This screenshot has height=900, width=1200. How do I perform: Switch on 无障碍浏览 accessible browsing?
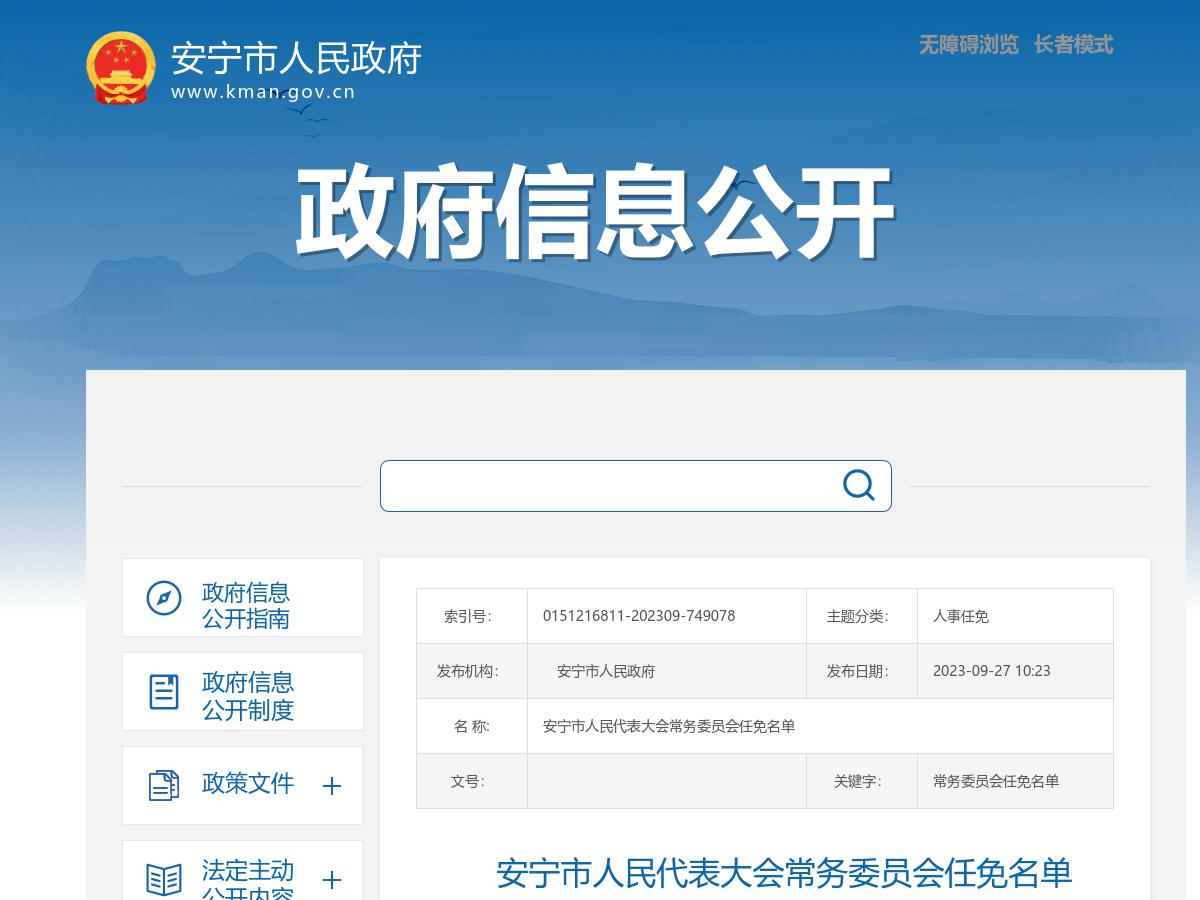tap(966, 45)
